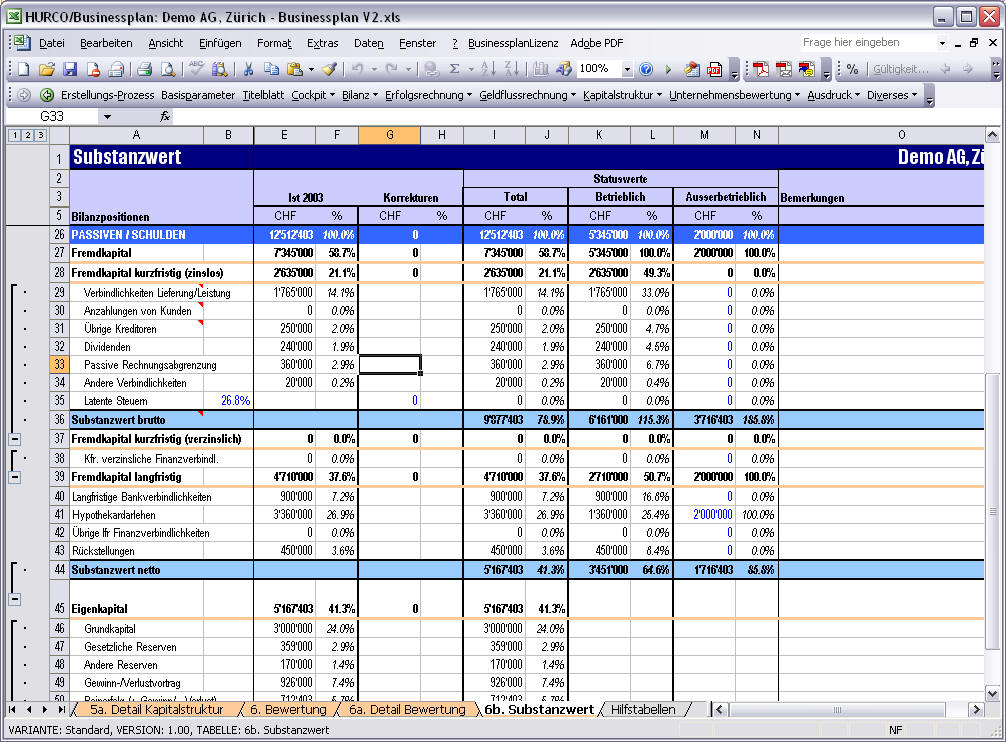Viewport: 1006px width, 742px height.
Task: Open Print Preview with the magnifier page icon
Action: click(167, 69)
